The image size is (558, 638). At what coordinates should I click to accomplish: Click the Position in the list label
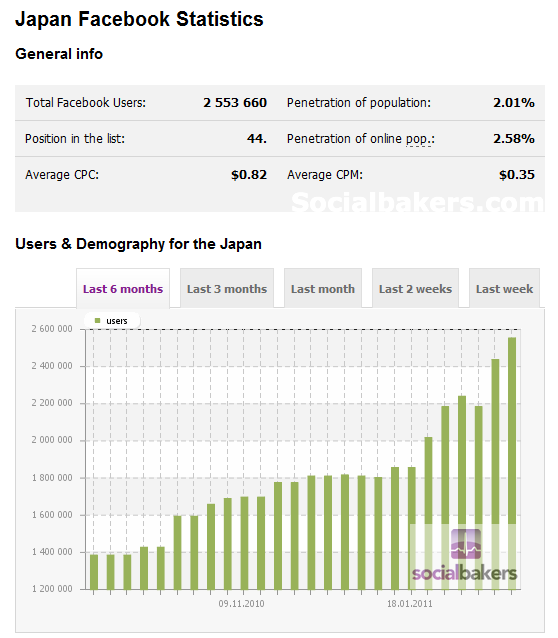(x=75, y=139)
